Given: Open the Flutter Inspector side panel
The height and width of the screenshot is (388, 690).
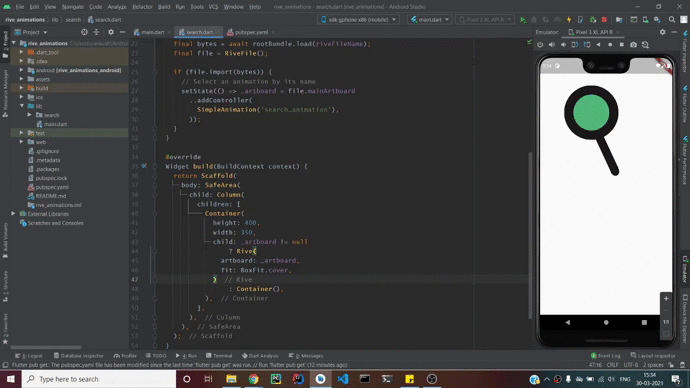Looking at the screenshot, I should click(x=685, y=52).
